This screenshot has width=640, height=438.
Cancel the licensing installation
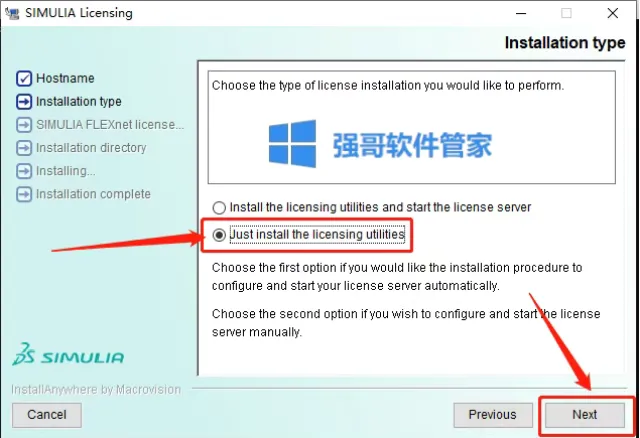coord(47,415)
